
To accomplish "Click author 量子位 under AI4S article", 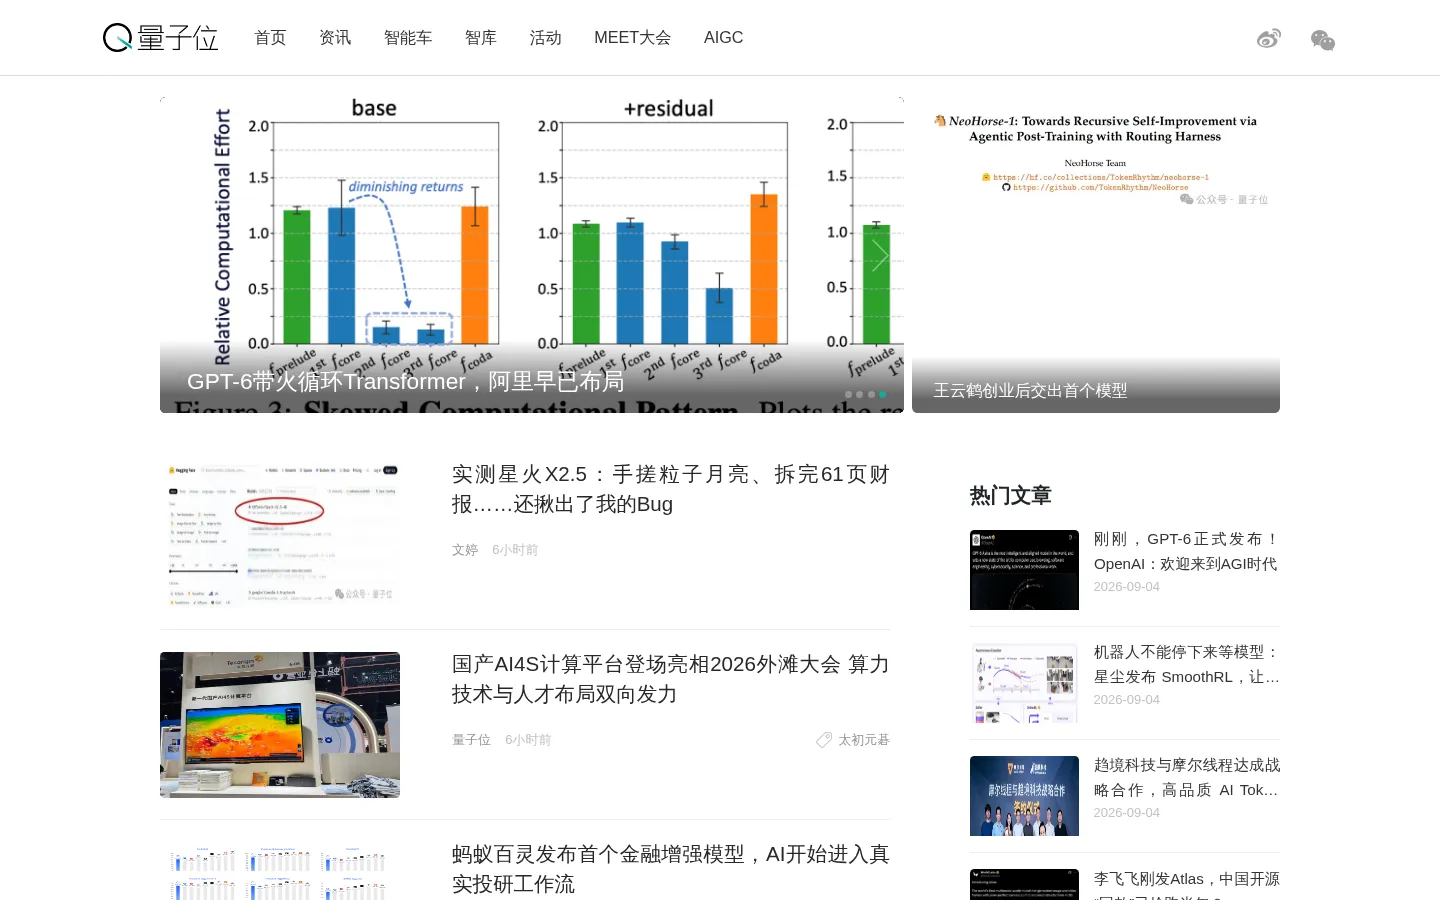I will [x=471, y=740].
